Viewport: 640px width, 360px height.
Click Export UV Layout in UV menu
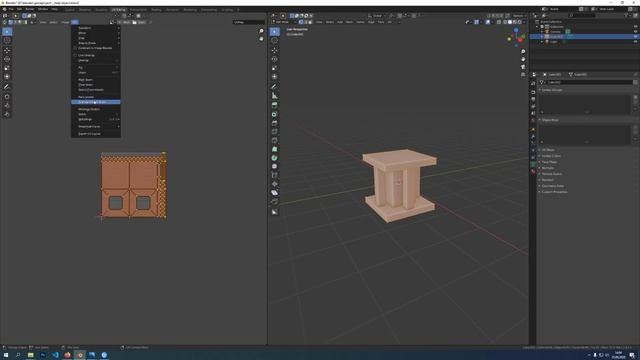pyautogui.click(x=96, y=134)
